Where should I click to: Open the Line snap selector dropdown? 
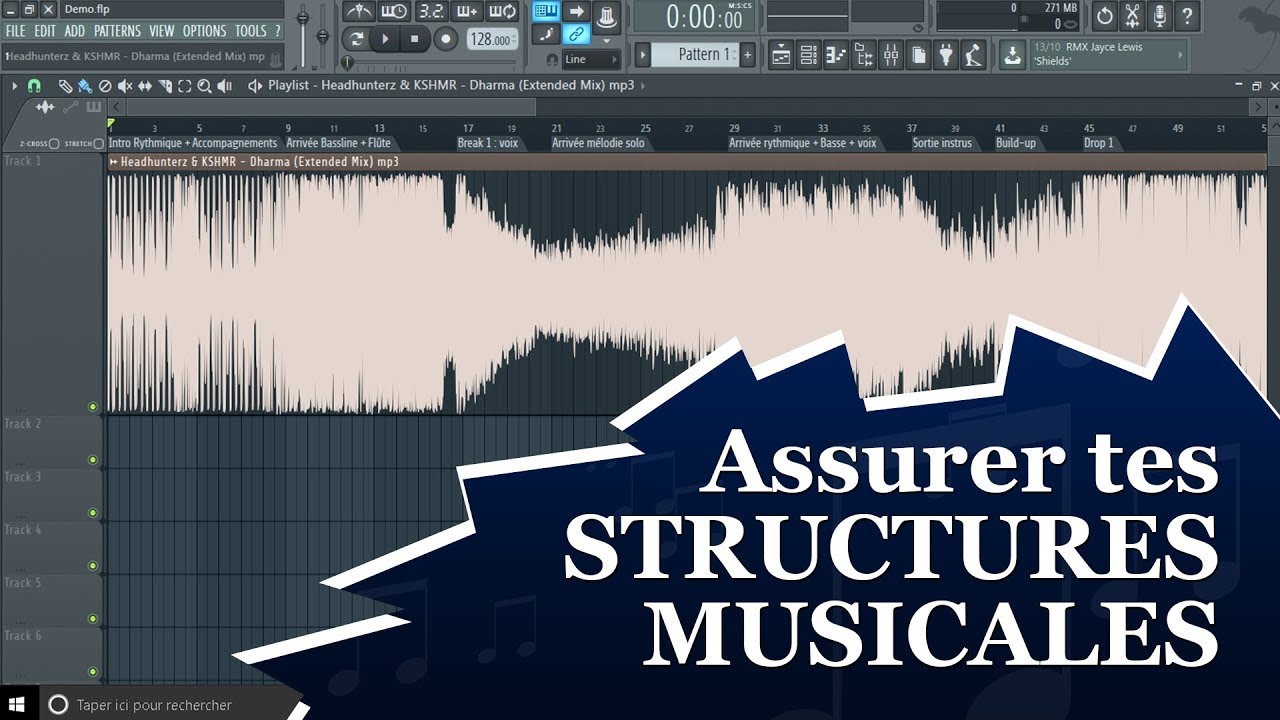590,59
